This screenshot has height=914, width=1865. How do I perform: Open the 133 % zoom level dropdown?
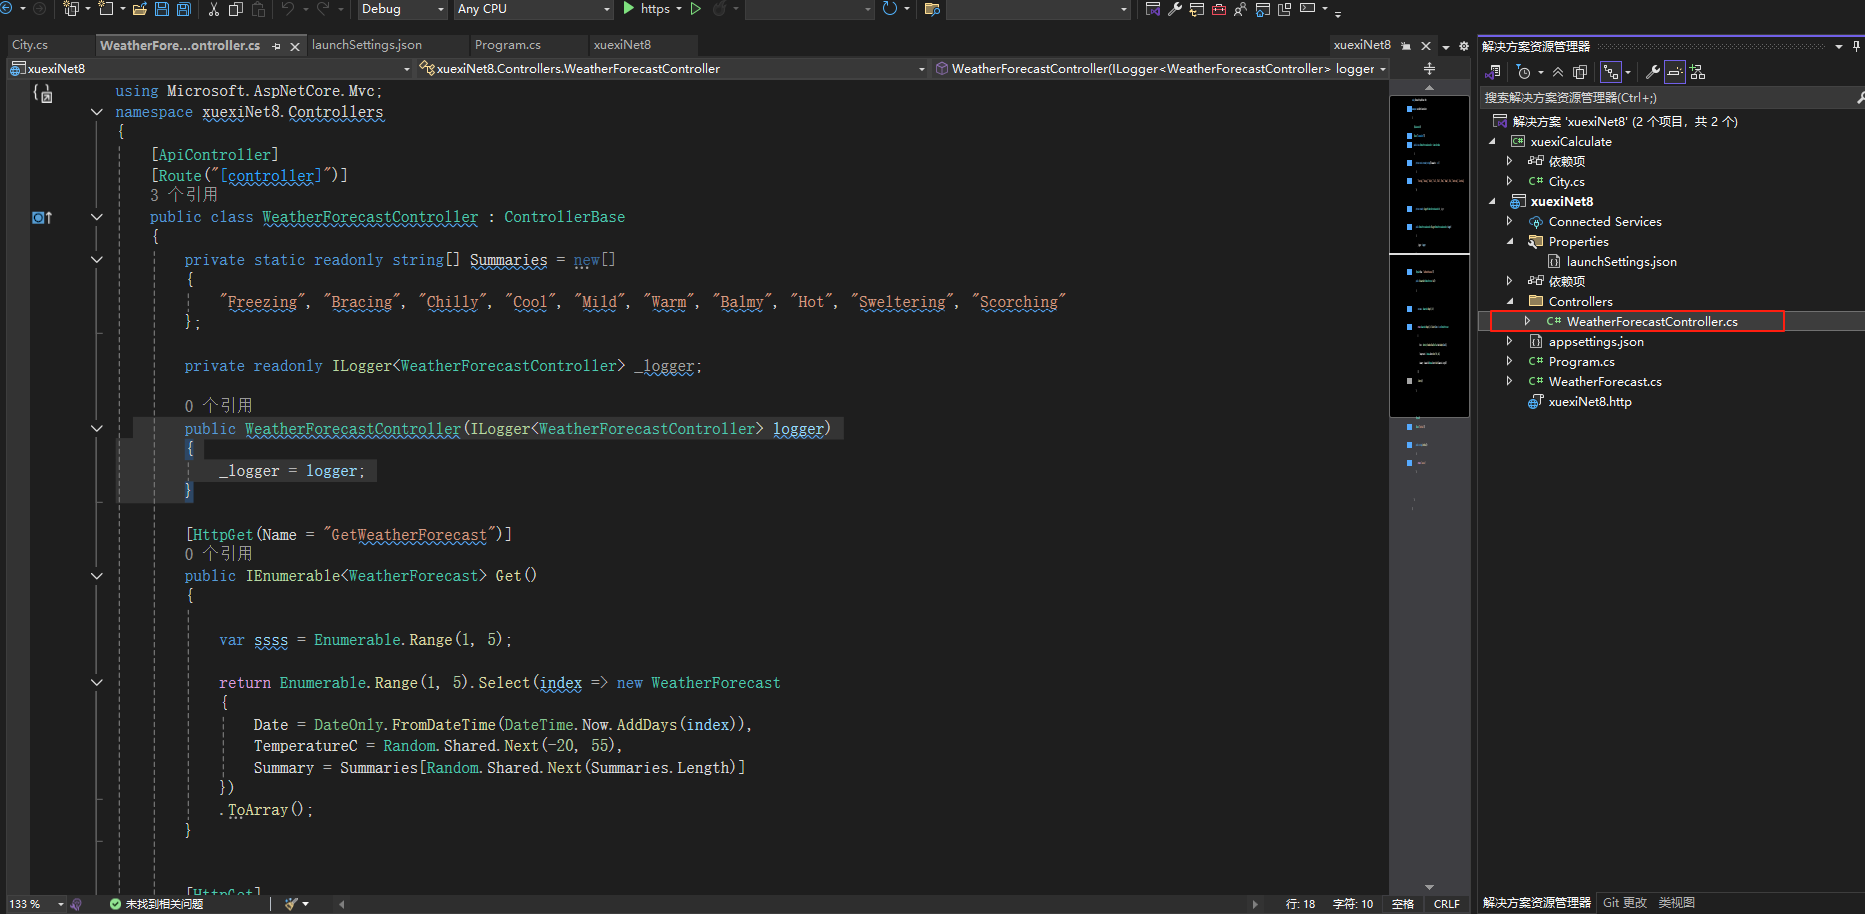point(36,904)
